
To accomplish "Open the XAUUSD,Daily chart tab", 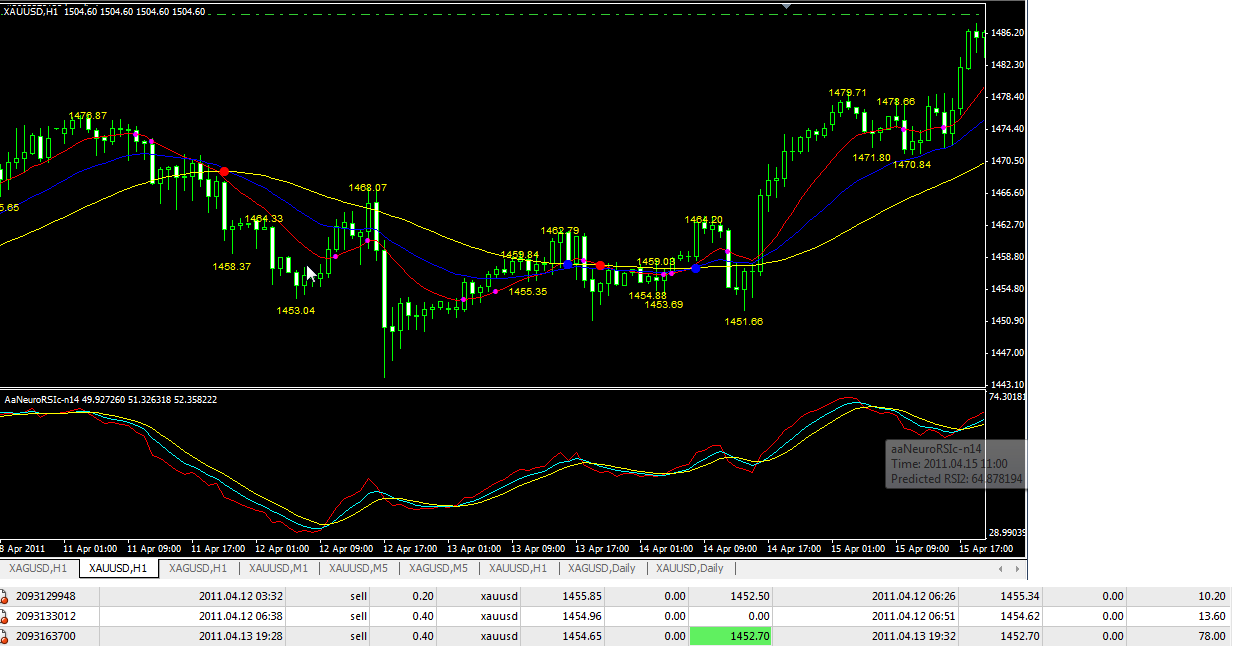I will click(689, 568).
